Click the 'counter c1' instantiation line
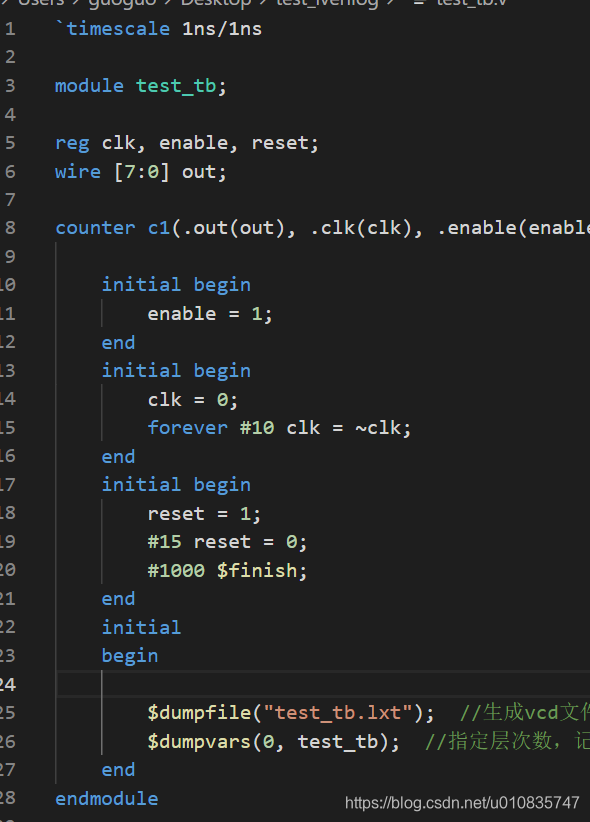Screen dimensions: 590x822 pos(323,228)
